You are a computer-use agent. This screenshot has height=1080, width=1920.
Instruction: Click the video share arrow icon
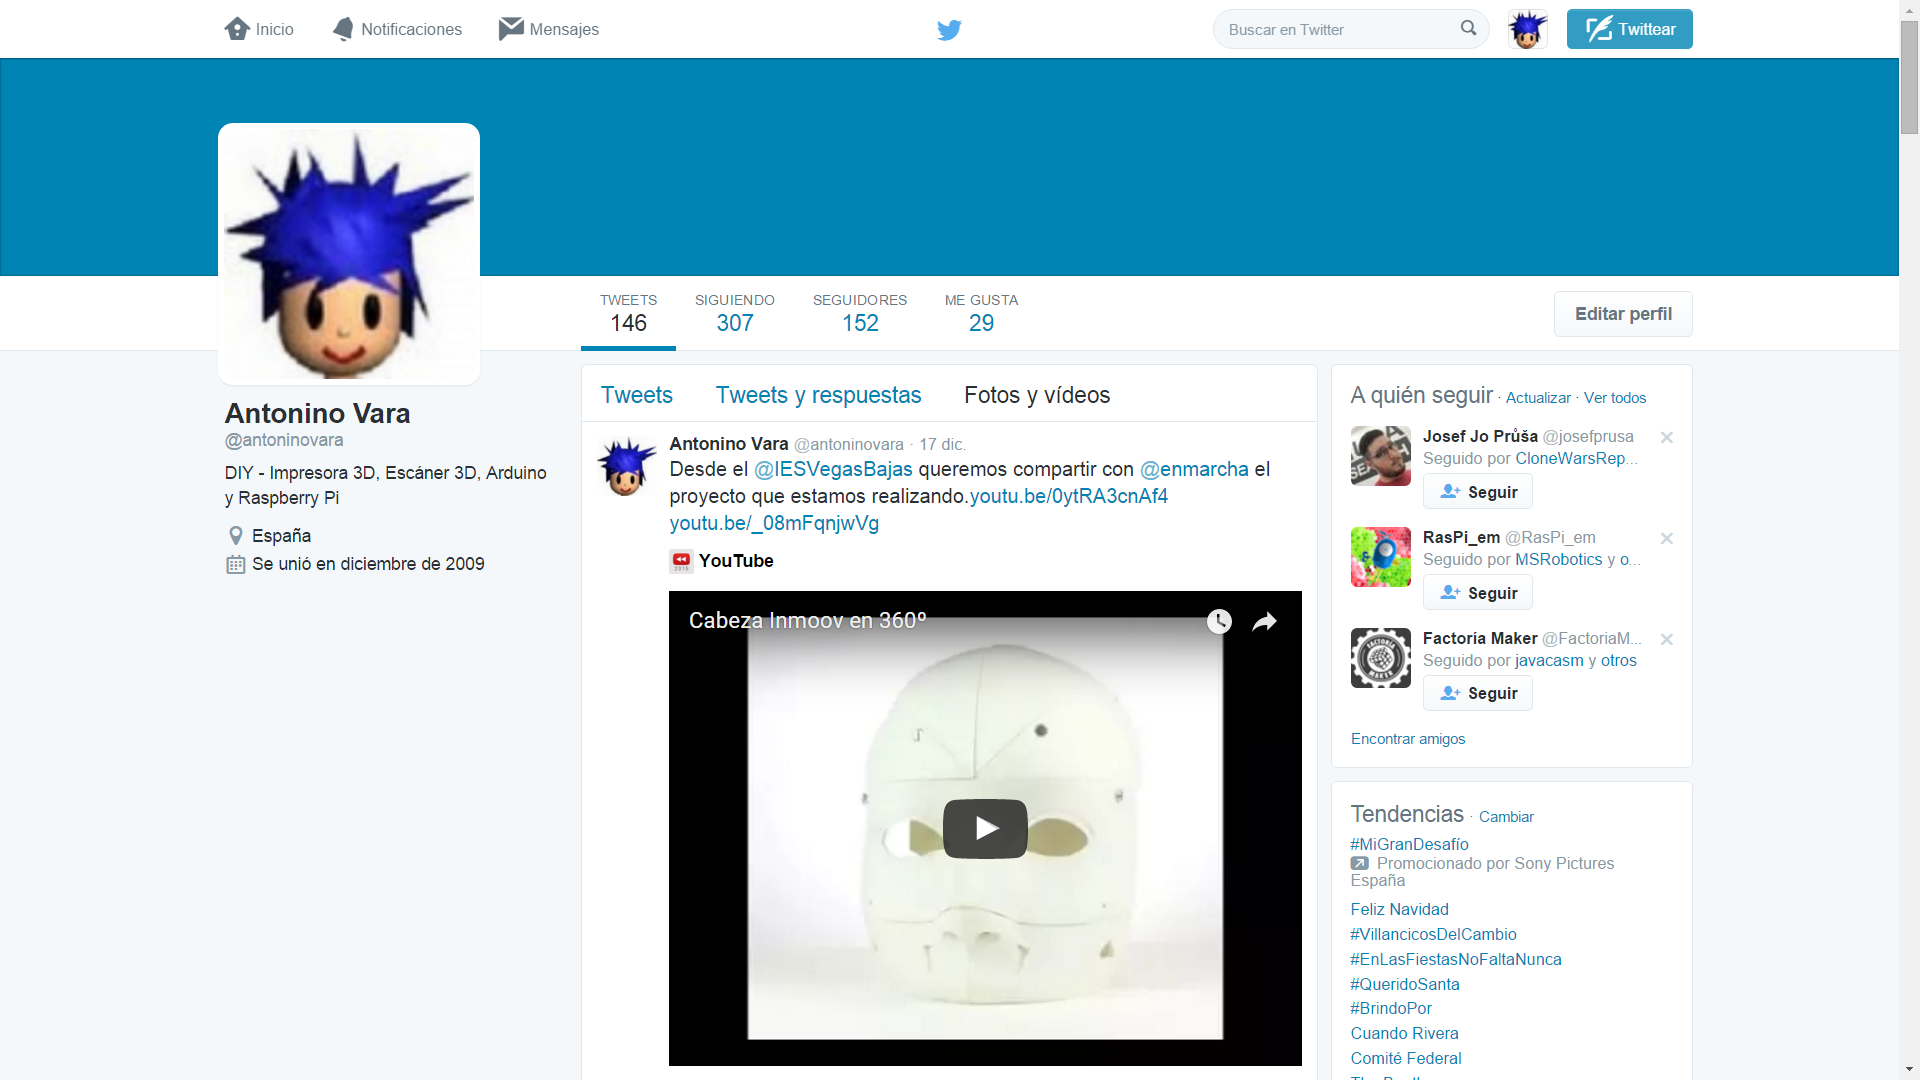tap(1265, 622)
